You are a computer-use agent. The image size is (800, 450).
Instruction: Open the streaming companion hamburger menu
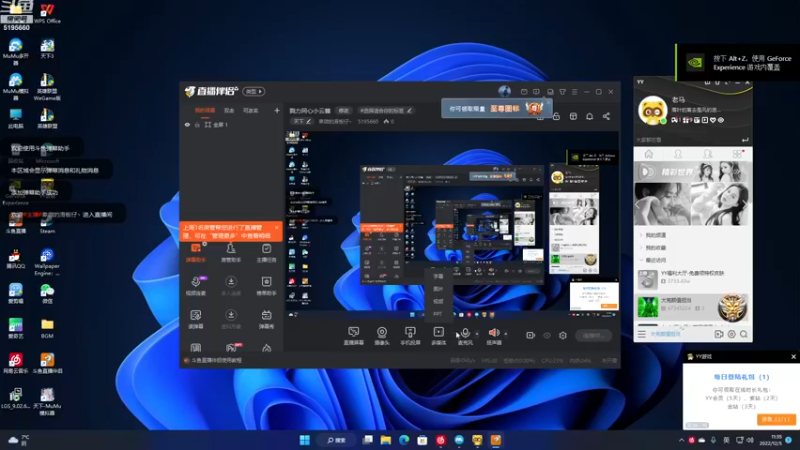(x=574, y=92)
